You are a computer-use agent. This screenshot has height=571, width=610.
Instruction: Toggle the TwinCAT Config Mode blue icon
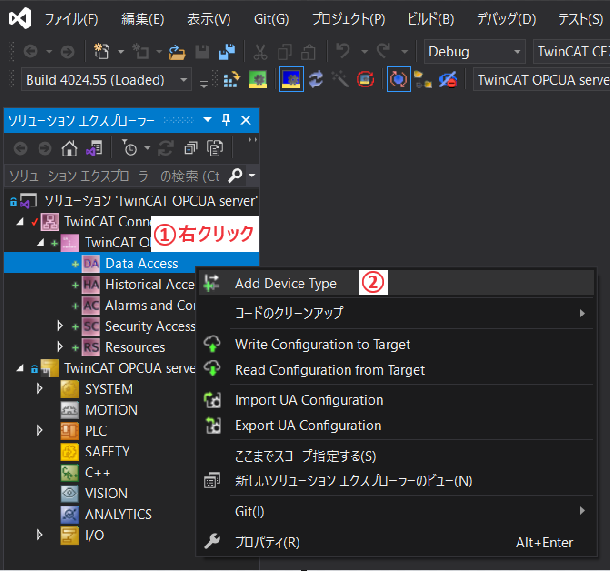point(291,79)
